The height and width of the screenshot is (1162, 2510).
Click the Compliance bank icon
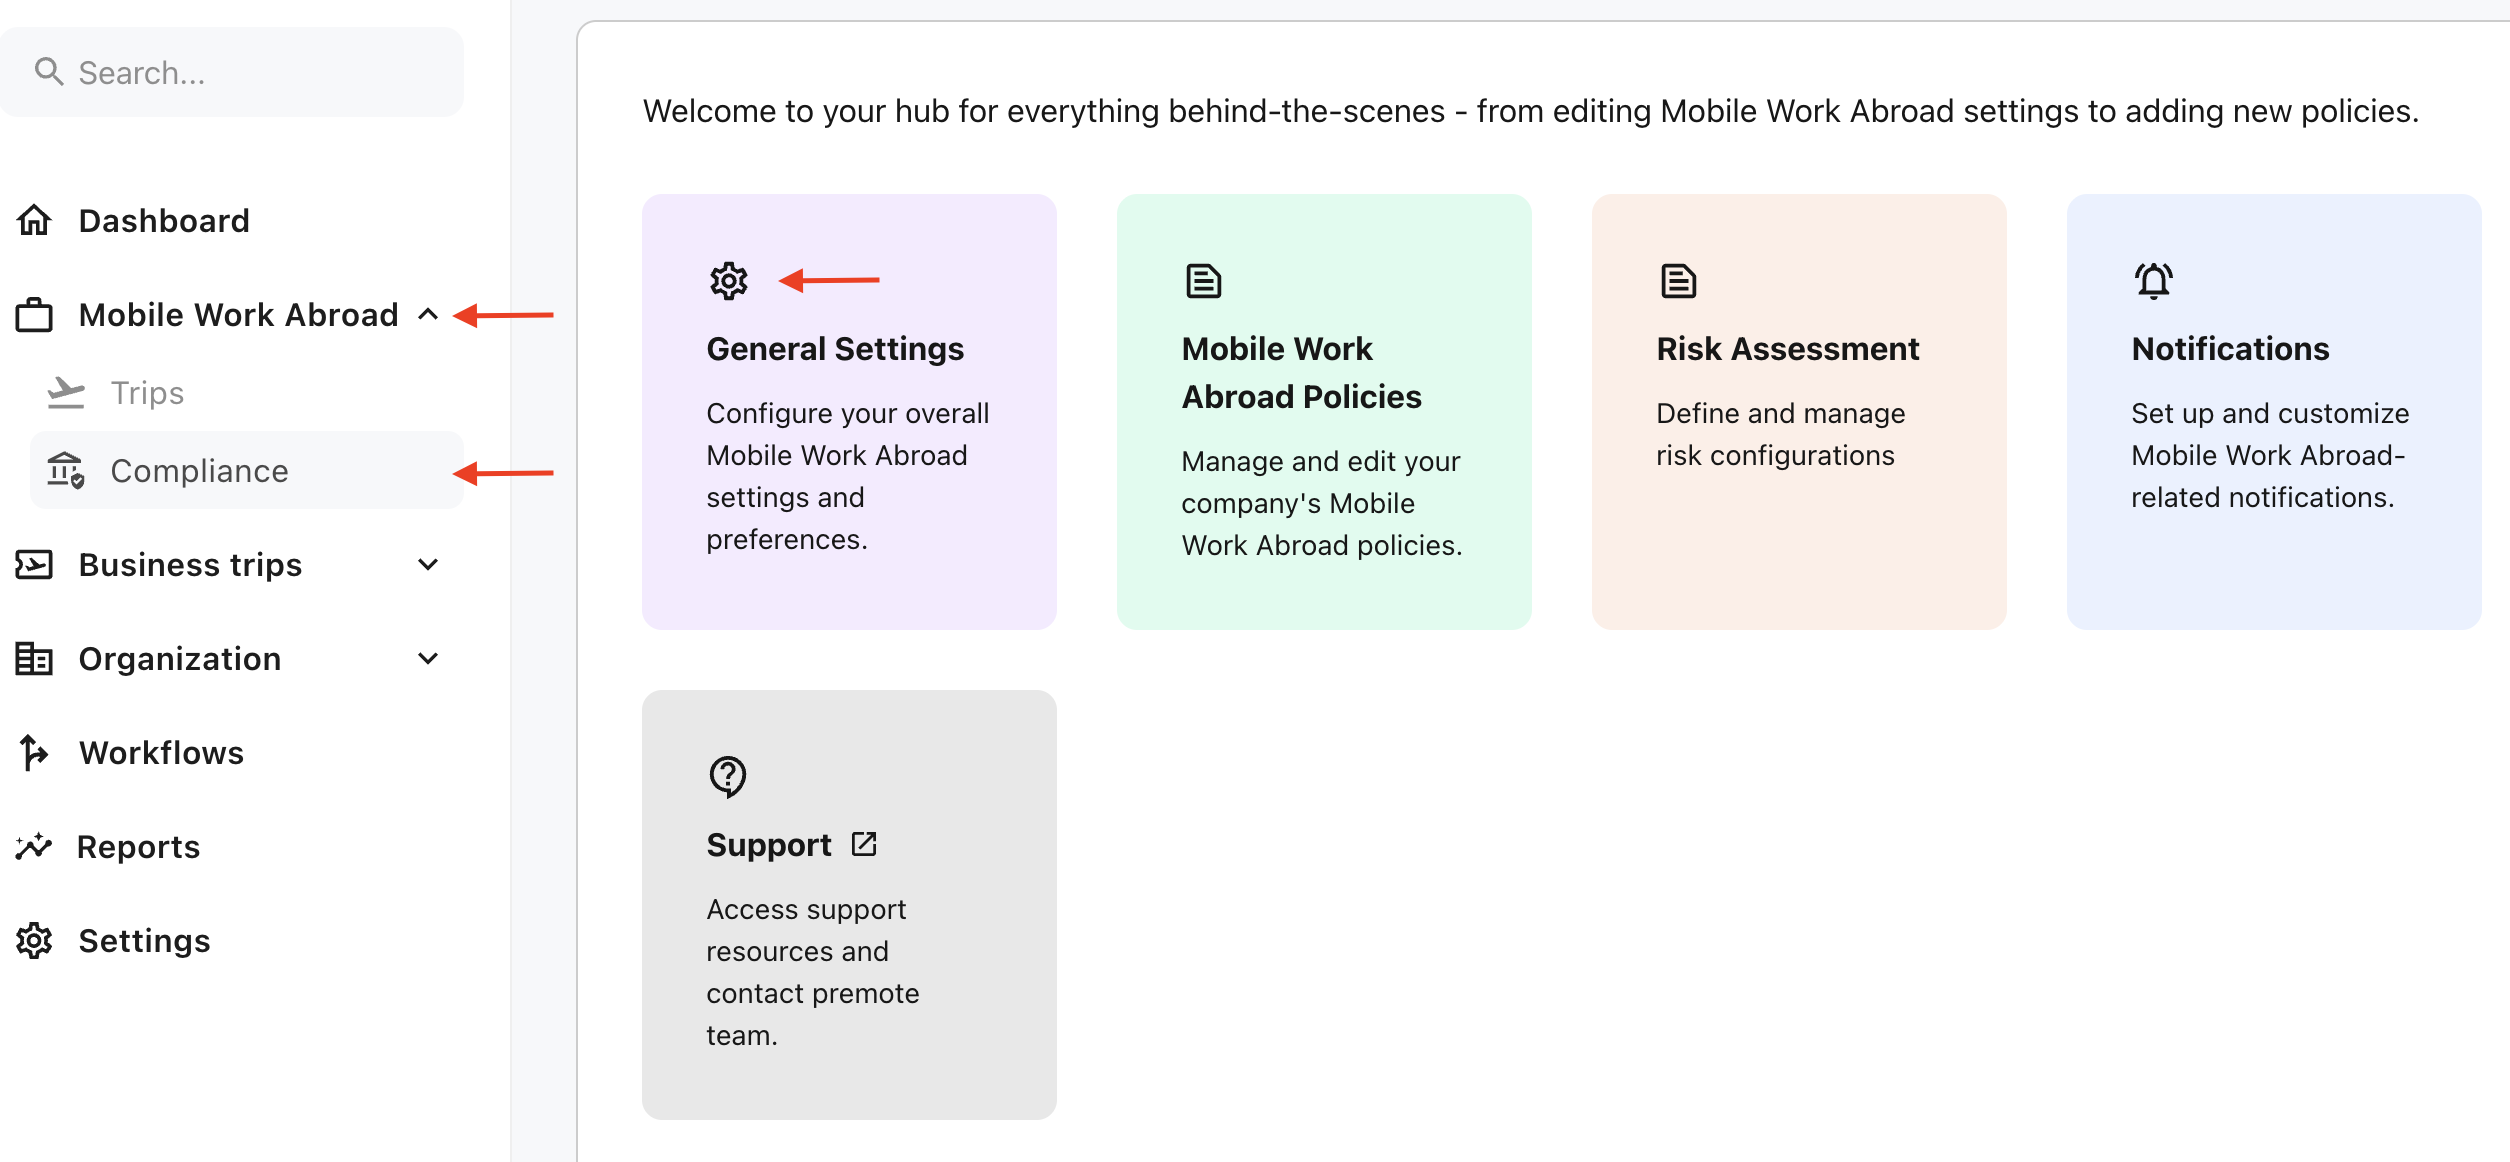point(66,470)
